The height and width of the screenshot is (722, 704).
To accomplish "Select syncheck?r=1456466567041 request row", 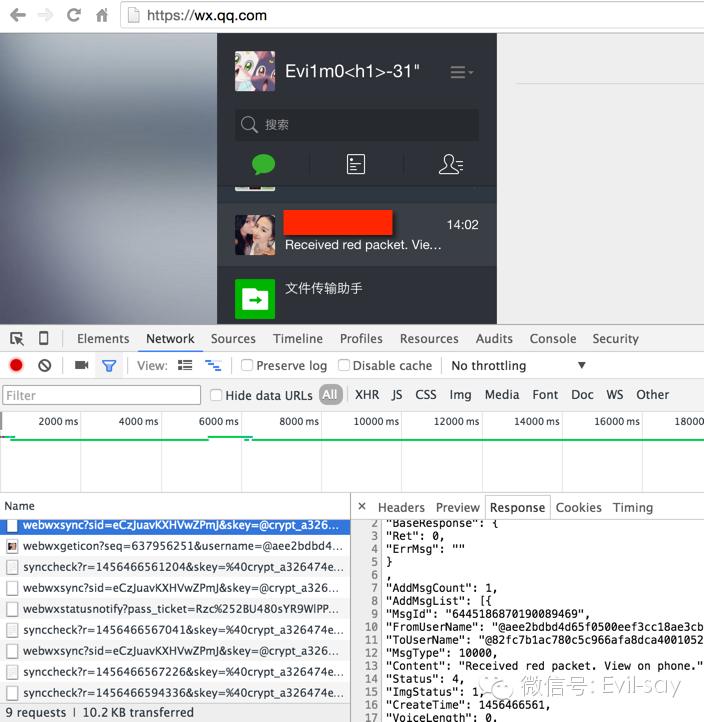I will [175, 630].
